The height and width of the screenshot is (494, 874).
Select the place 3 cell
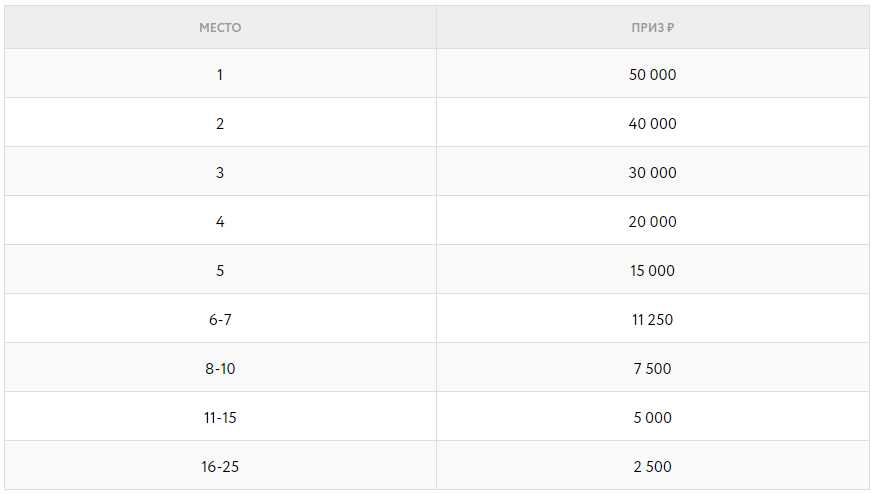click(220, 173)
